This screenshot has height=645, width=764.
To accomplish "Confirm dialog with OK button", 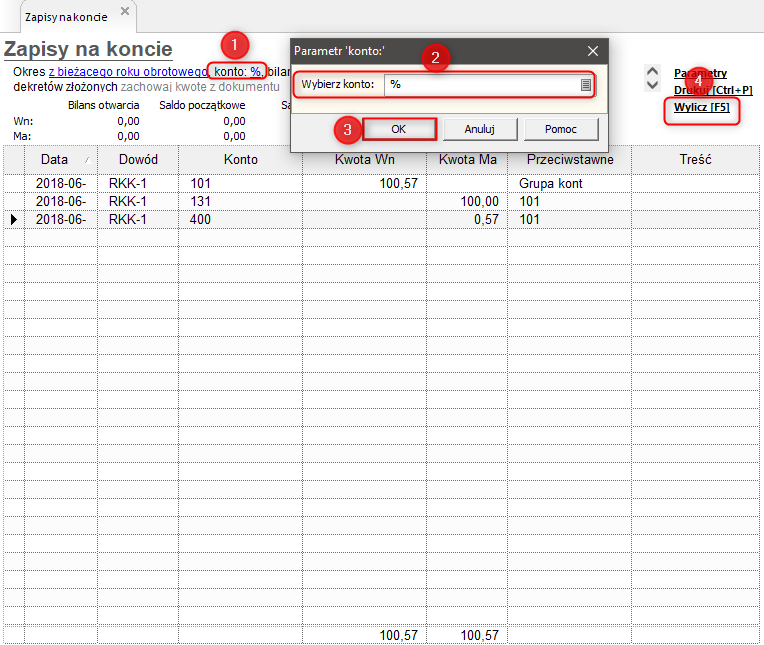I will (x=399, y=129).
